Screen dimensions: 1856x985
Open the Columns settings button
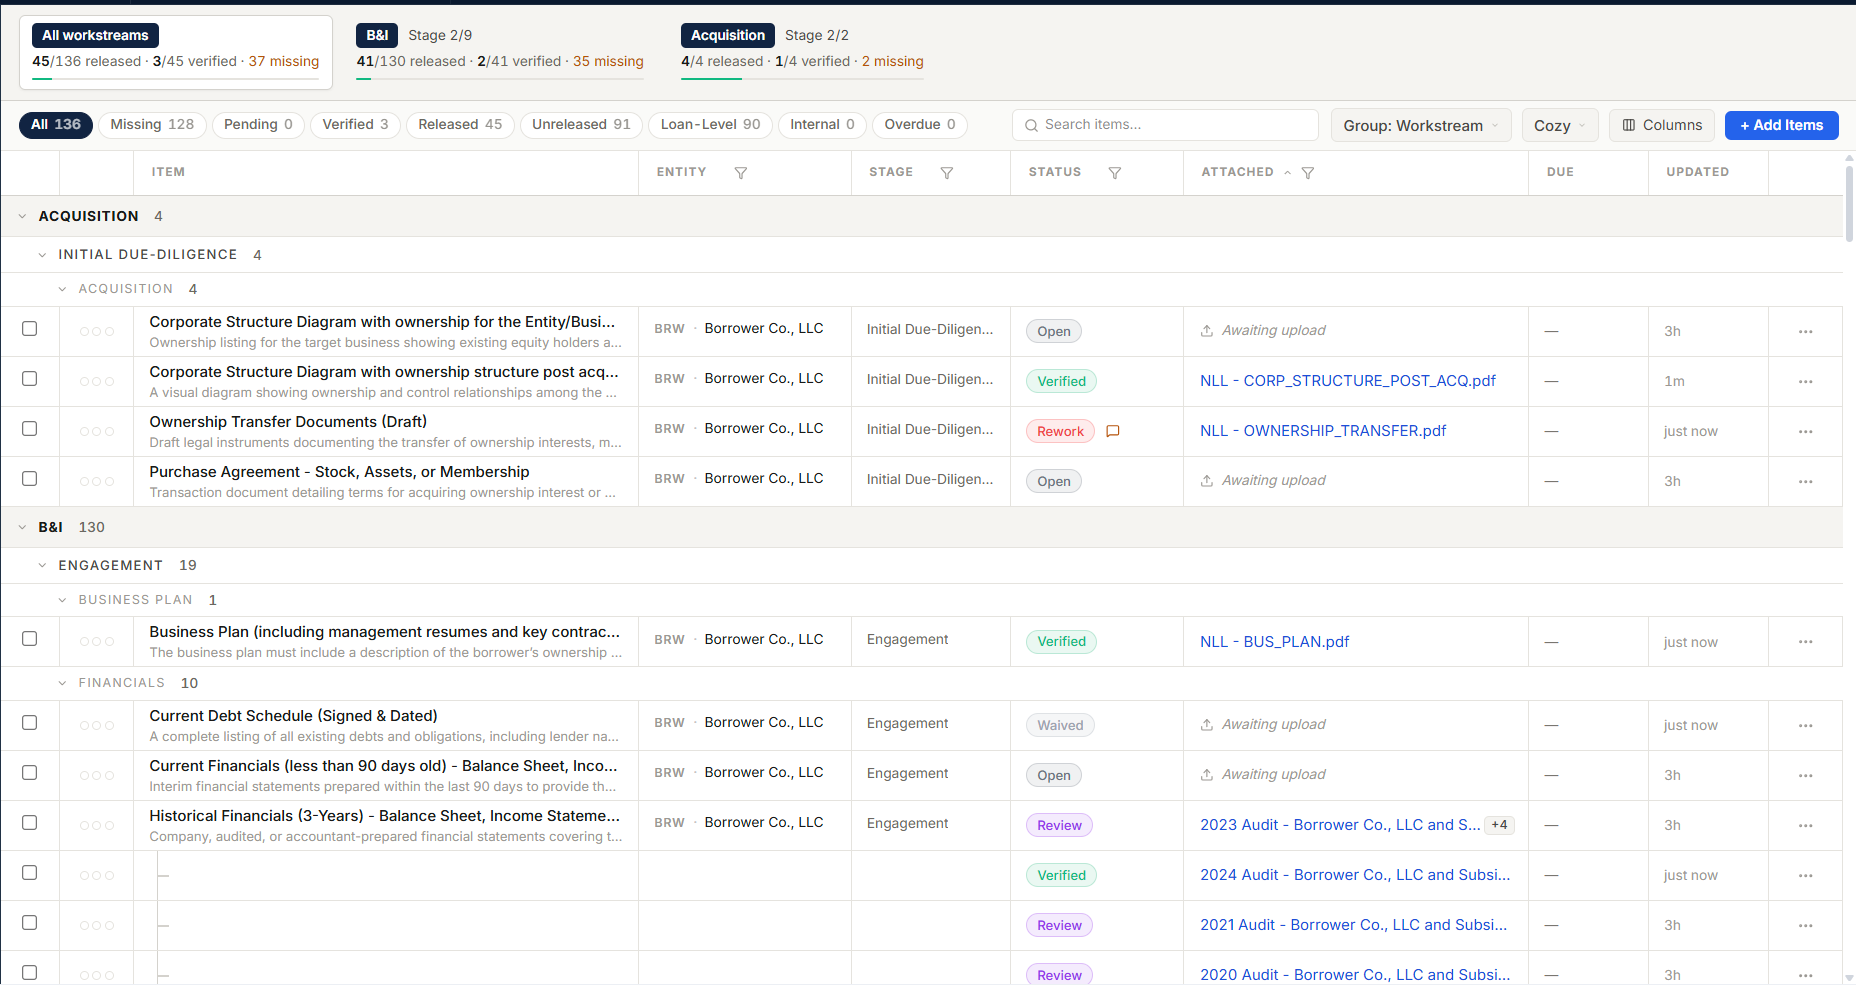coord(1662,125)
